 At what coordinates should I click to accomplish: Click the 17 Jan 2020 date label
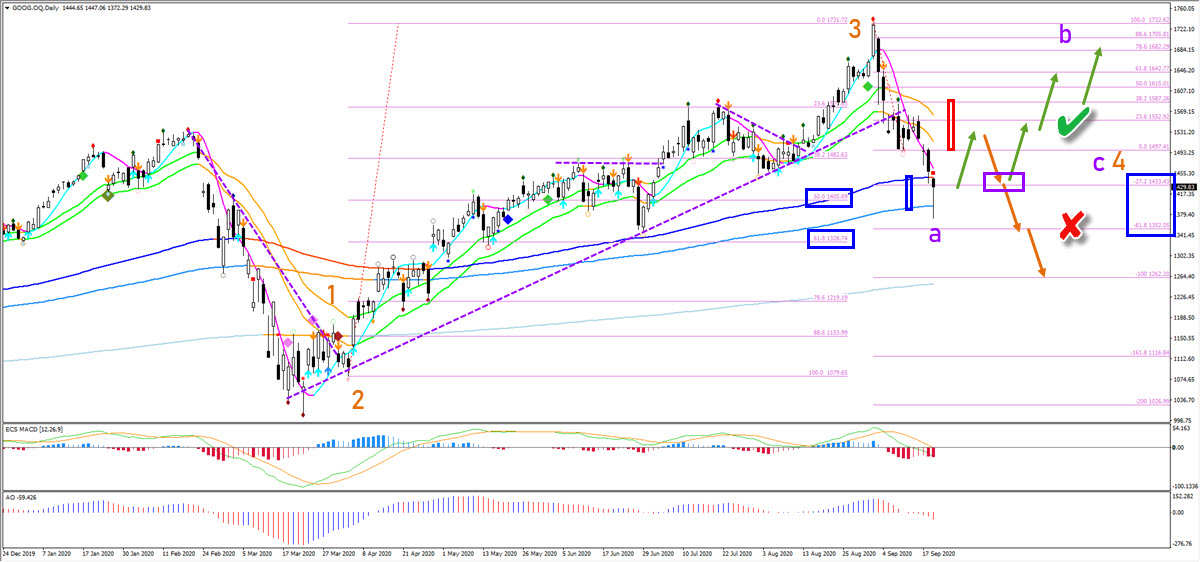click(98, 553)
